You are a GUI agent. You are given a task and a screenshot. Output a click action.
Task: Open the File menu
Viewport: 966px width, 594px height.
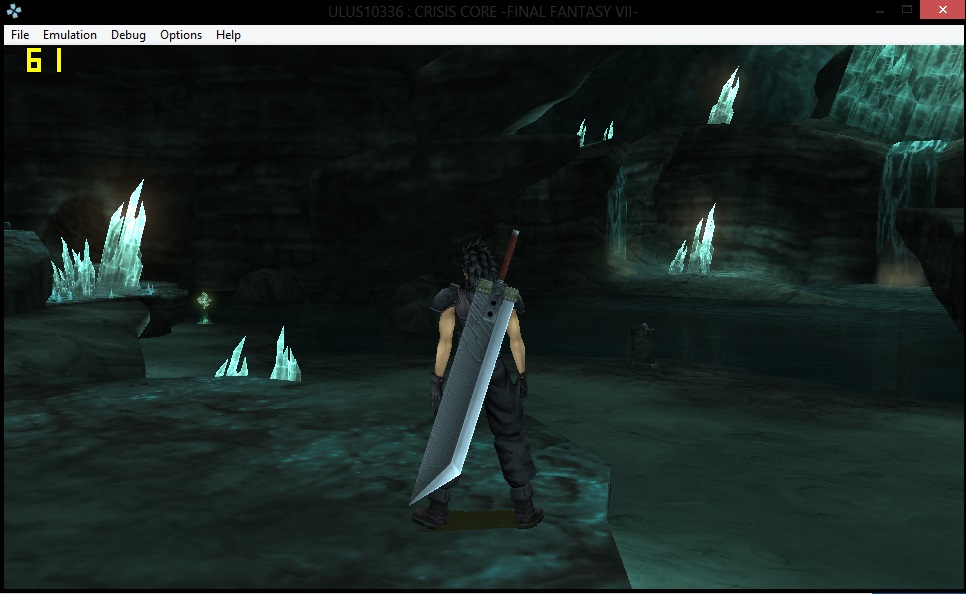pos(20,35)
